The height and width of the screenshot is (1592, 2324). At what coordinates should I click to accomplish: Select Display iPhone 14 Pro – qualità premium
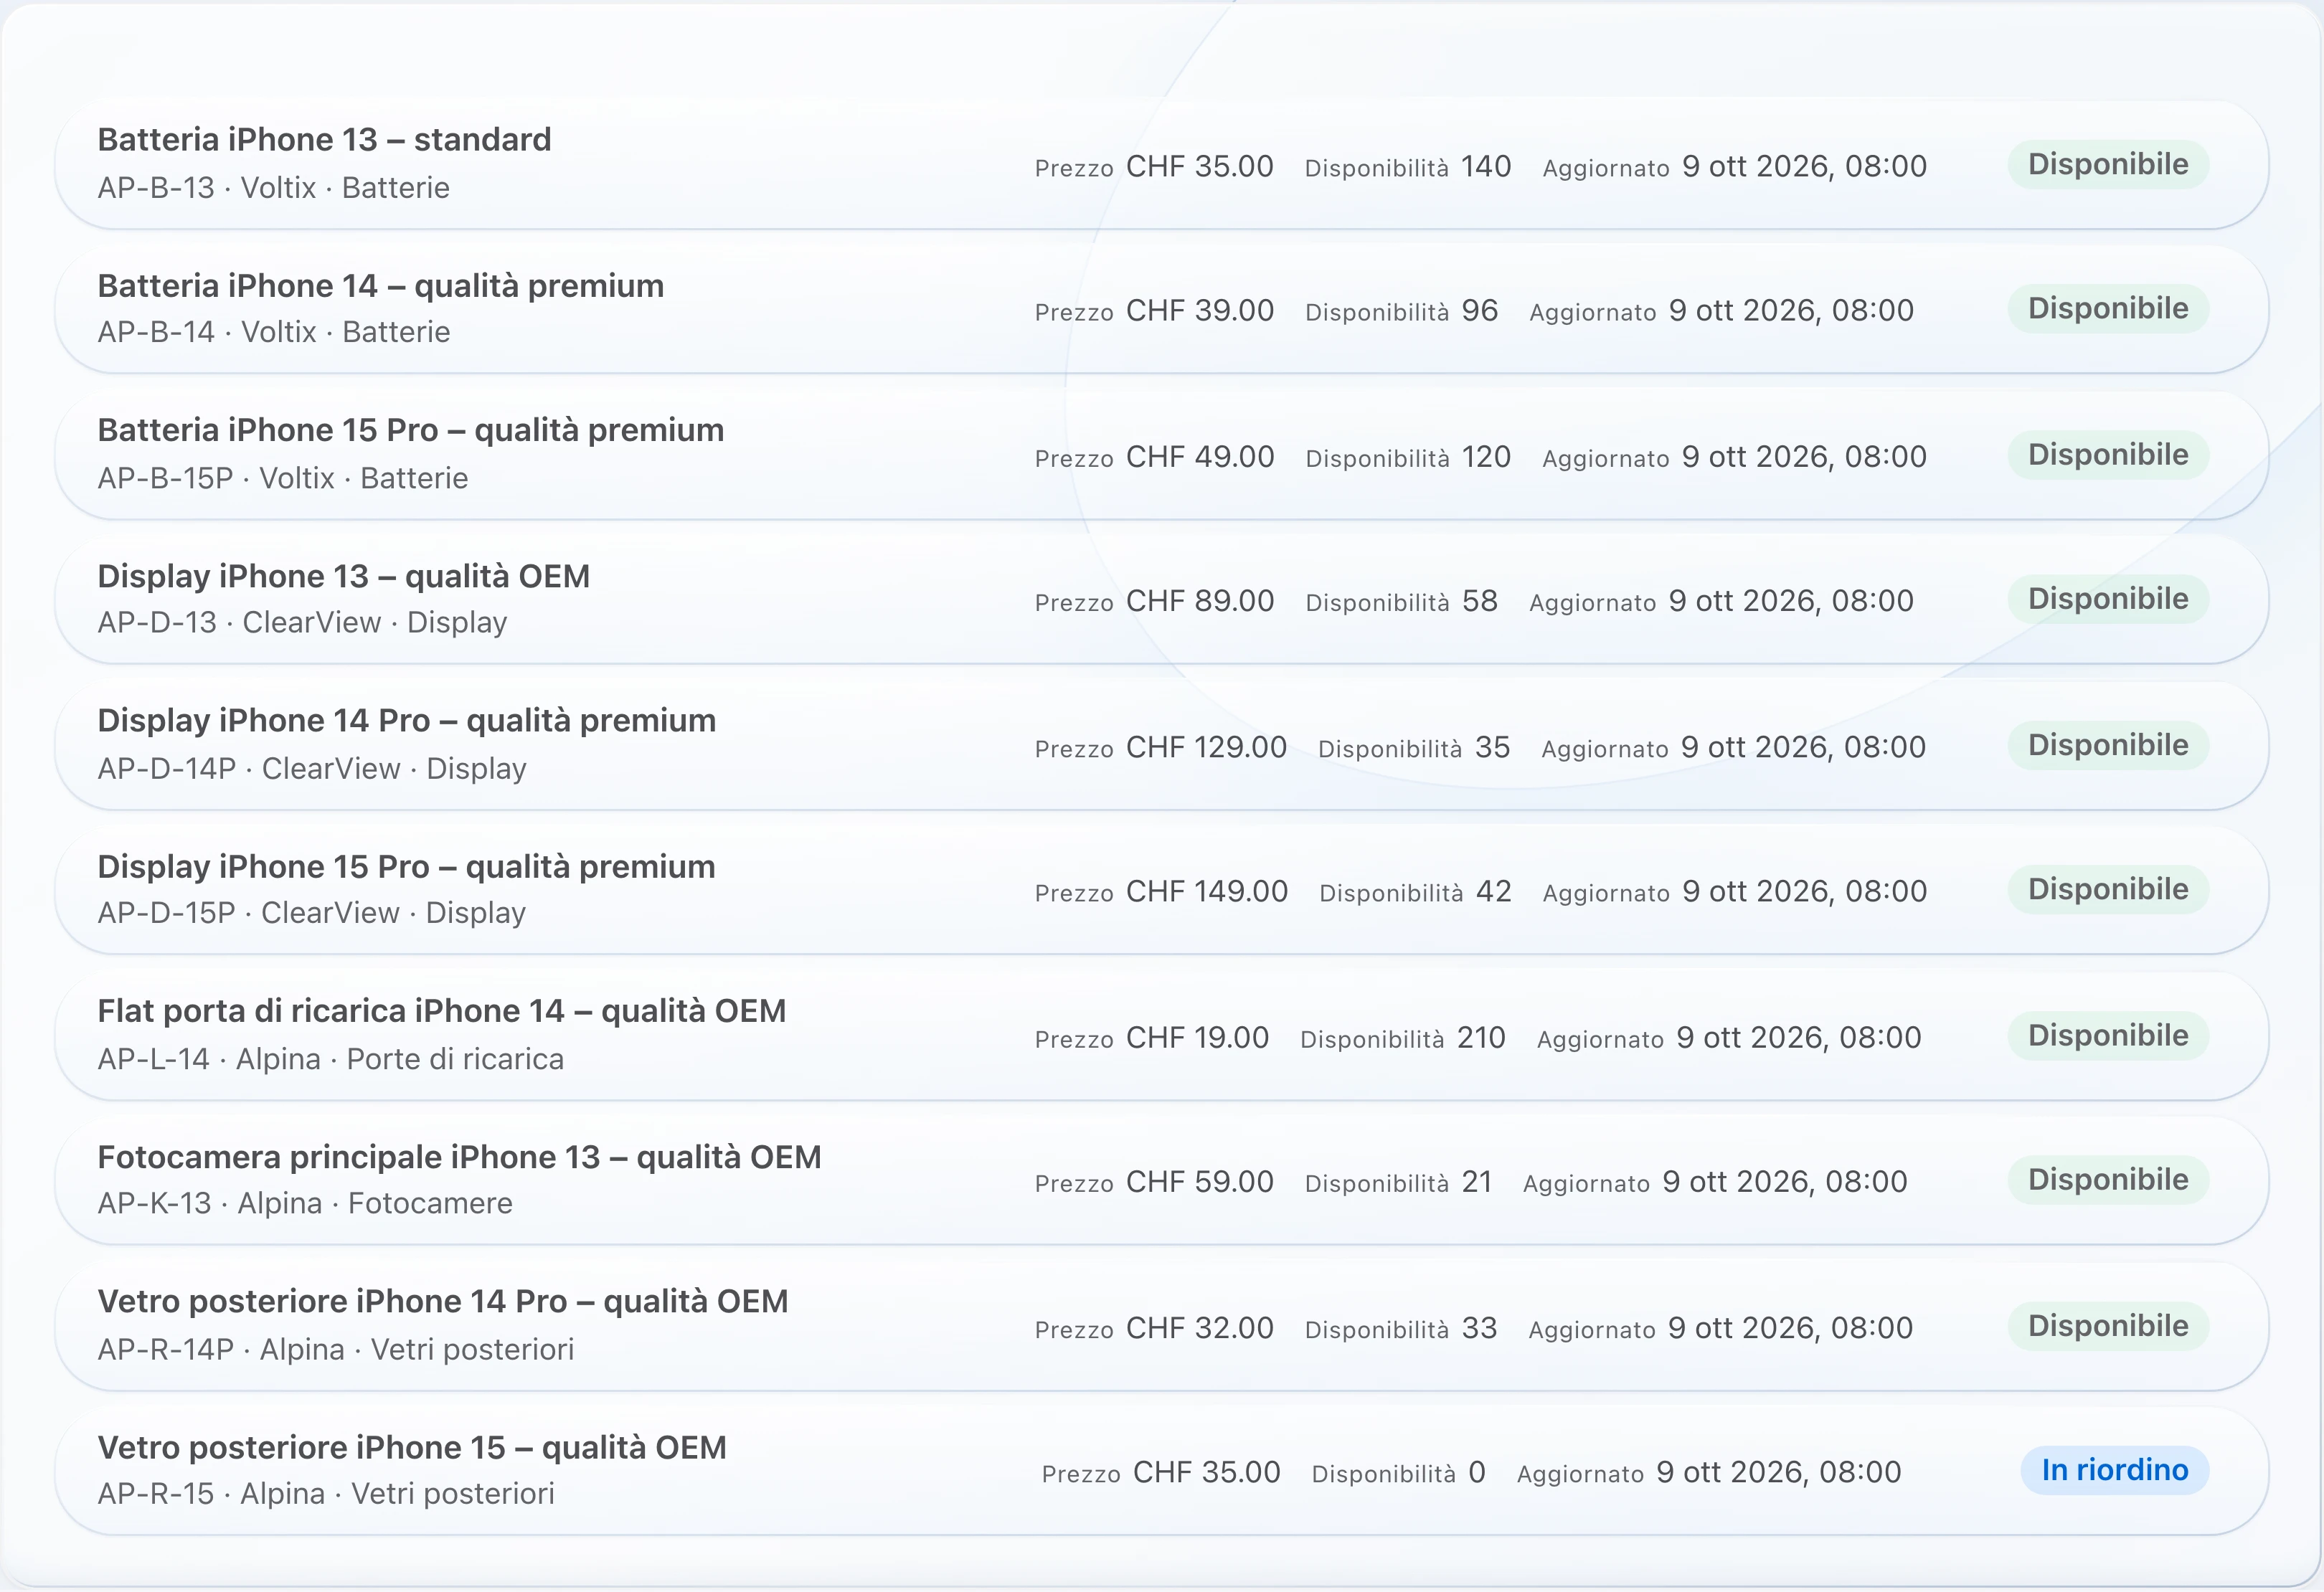[x=406, y=720]
